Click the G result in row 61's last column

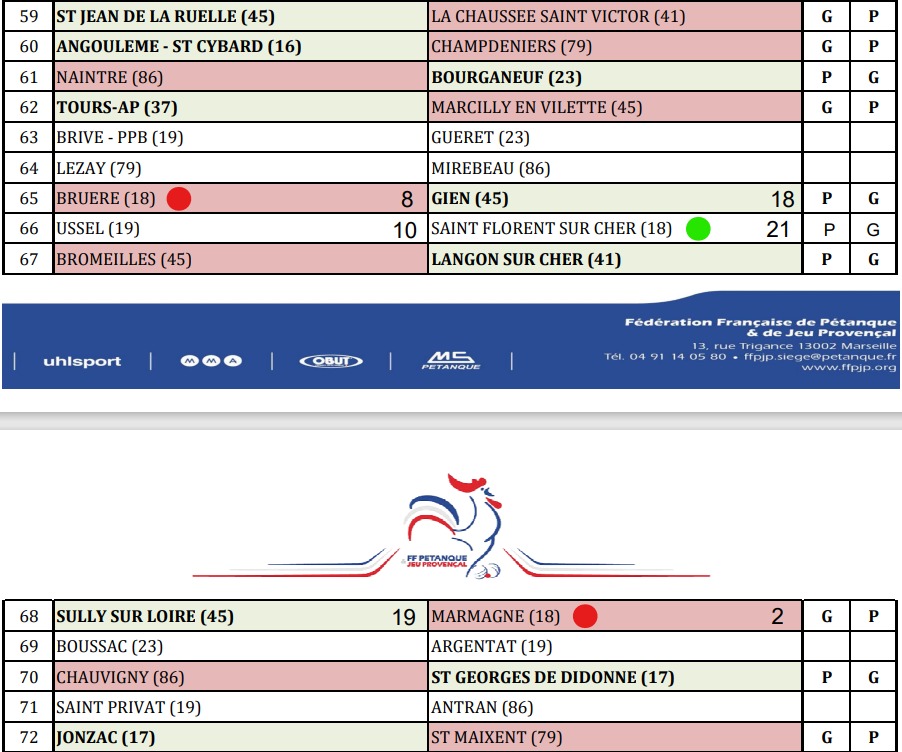(873, 77)
